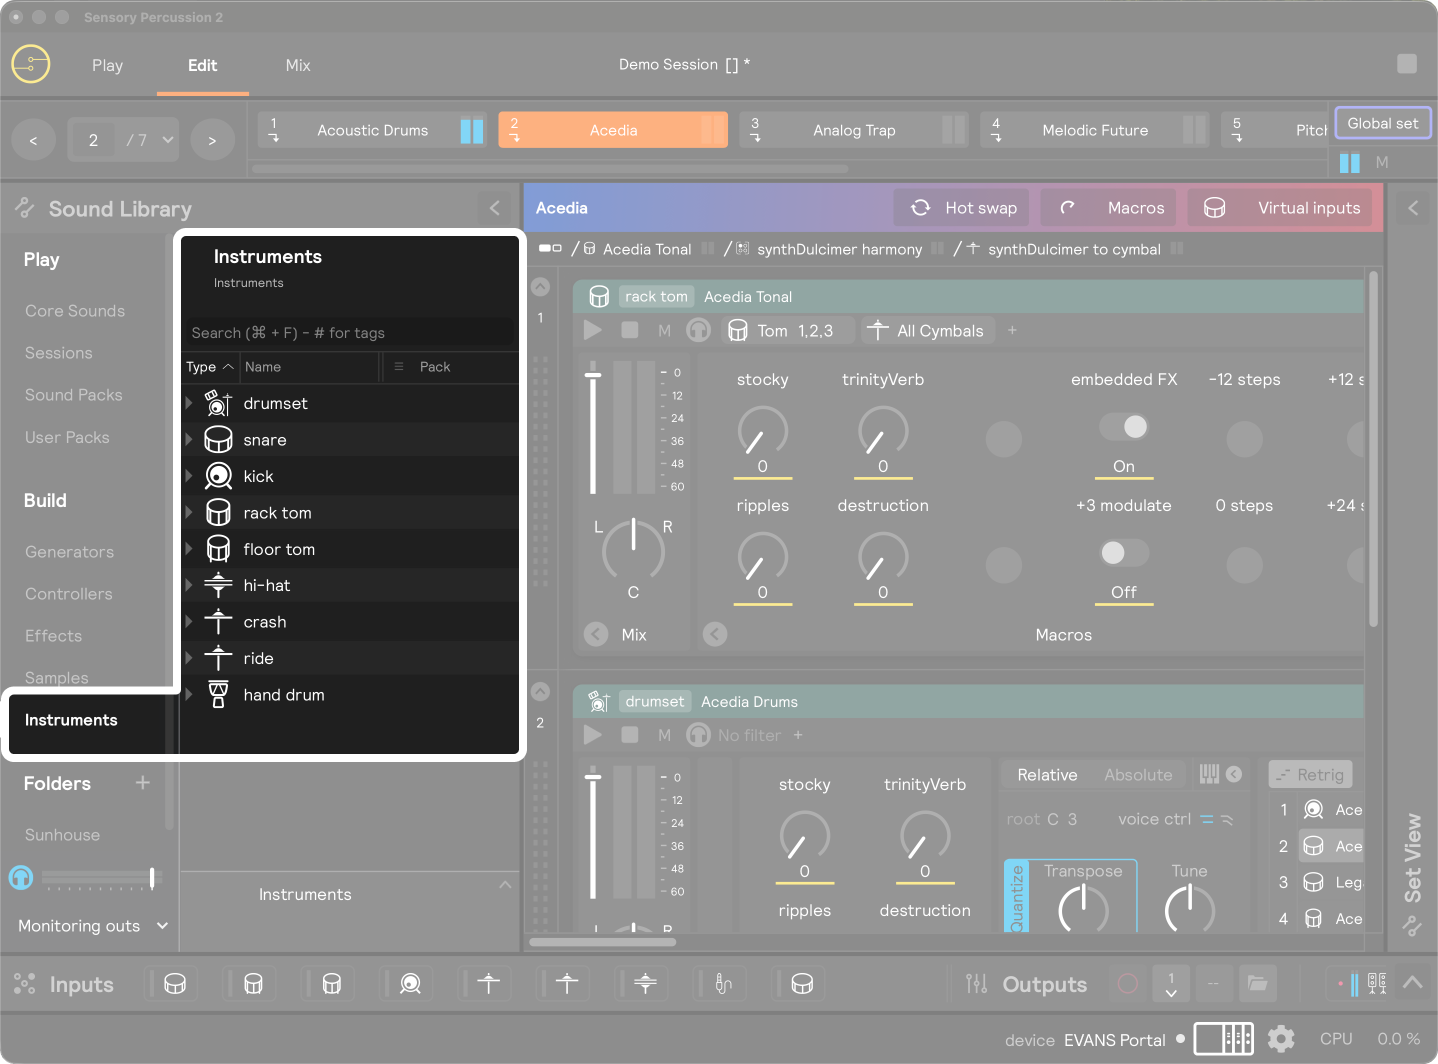Open the folder icon in the Outputs bar

click(1257, 984)
